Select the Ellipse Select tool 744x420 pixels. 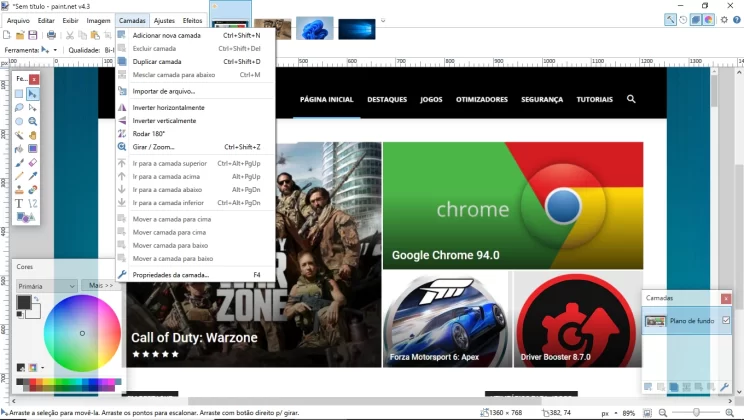[x=19, y=121]
